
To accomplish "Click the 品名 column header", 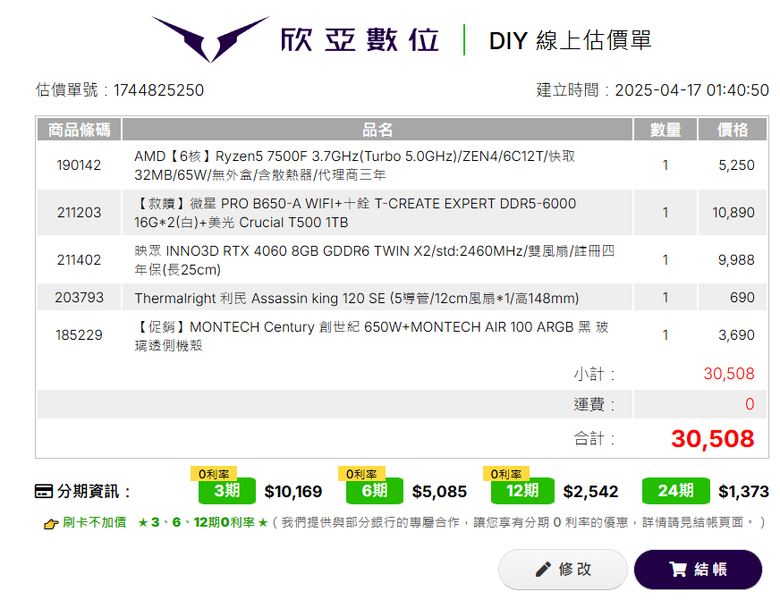I will 377,130.
